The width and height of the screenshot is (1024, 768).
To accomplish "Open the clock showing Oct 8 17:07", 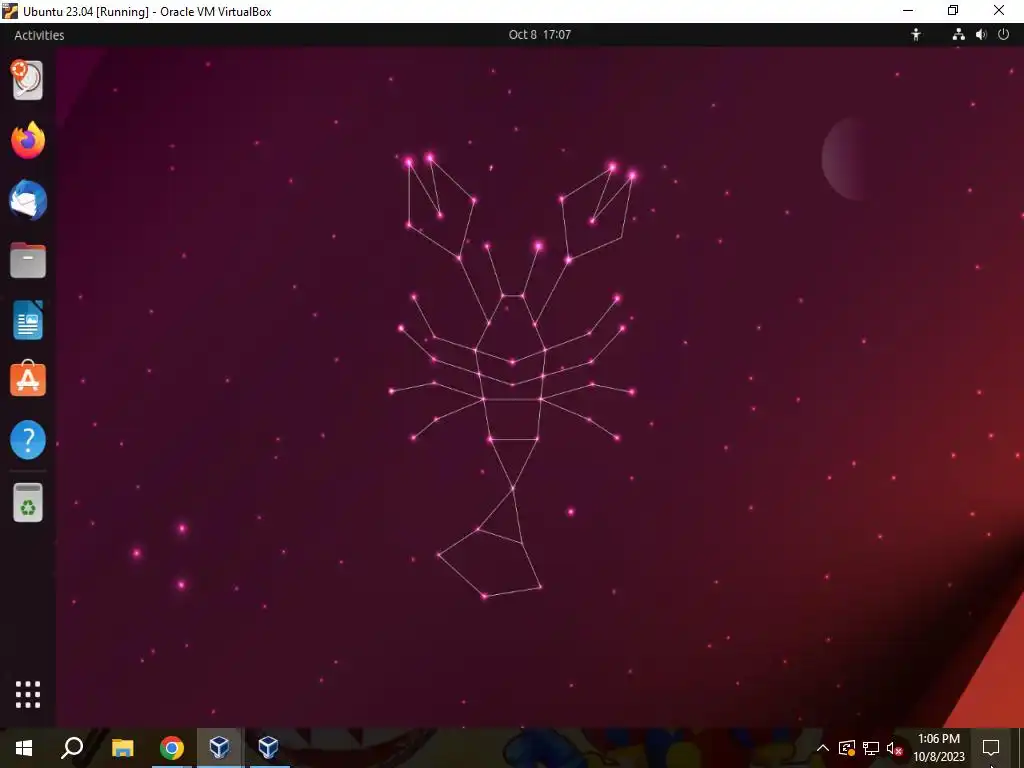I will [x=539, y=35].
